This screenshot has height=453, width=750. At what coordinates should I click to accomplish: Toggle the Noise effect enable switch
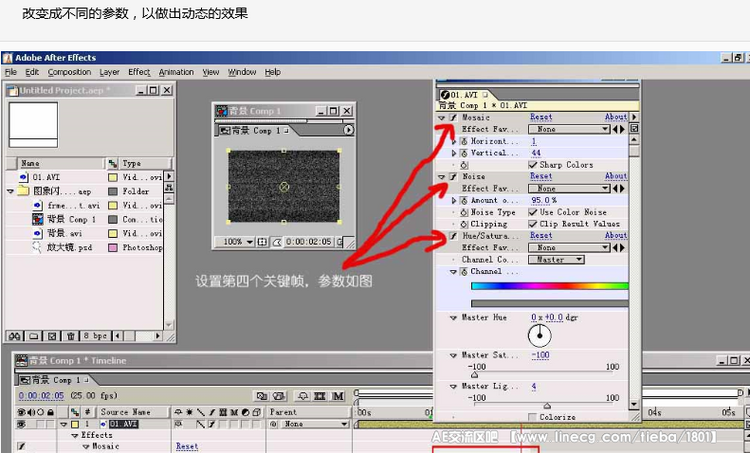[453, 177]
